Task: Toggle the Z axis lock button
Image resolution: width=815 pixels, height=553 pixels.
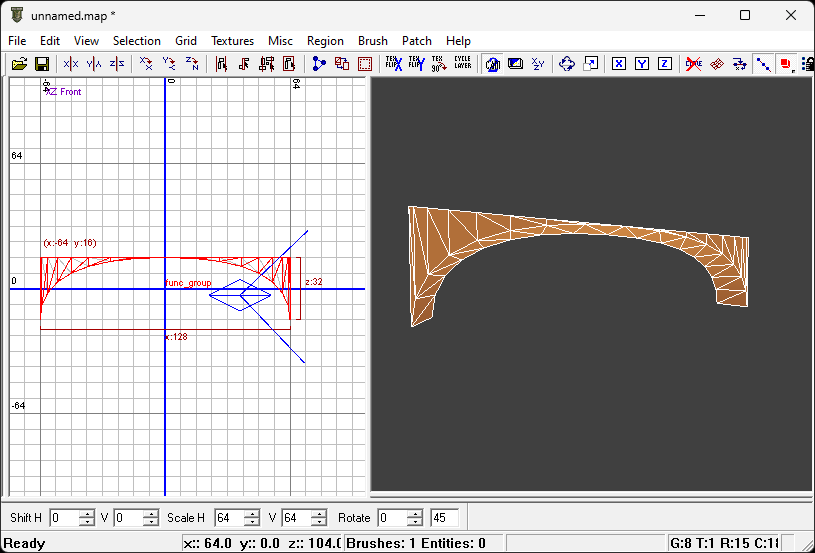Action: pos(664,64)
